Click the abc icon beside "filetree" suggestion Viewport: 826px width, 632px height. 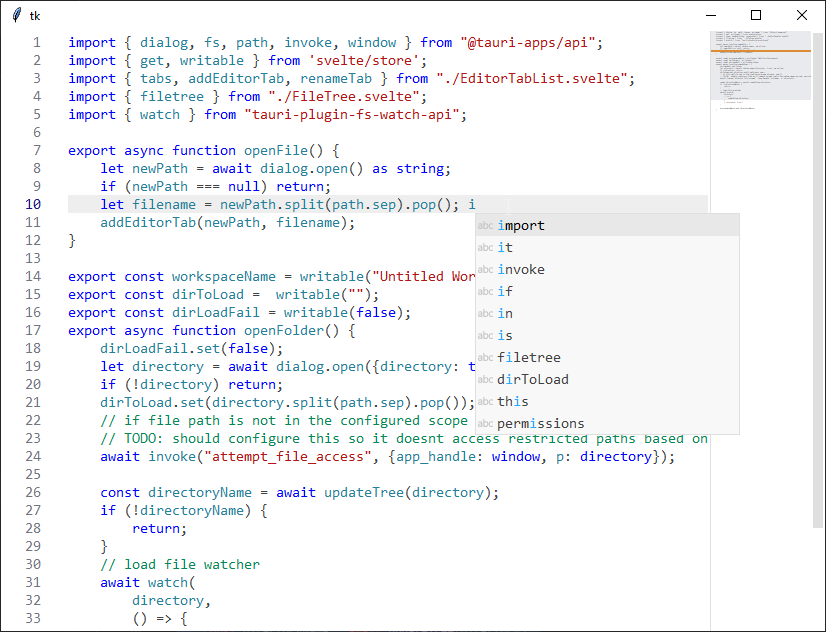484,357
